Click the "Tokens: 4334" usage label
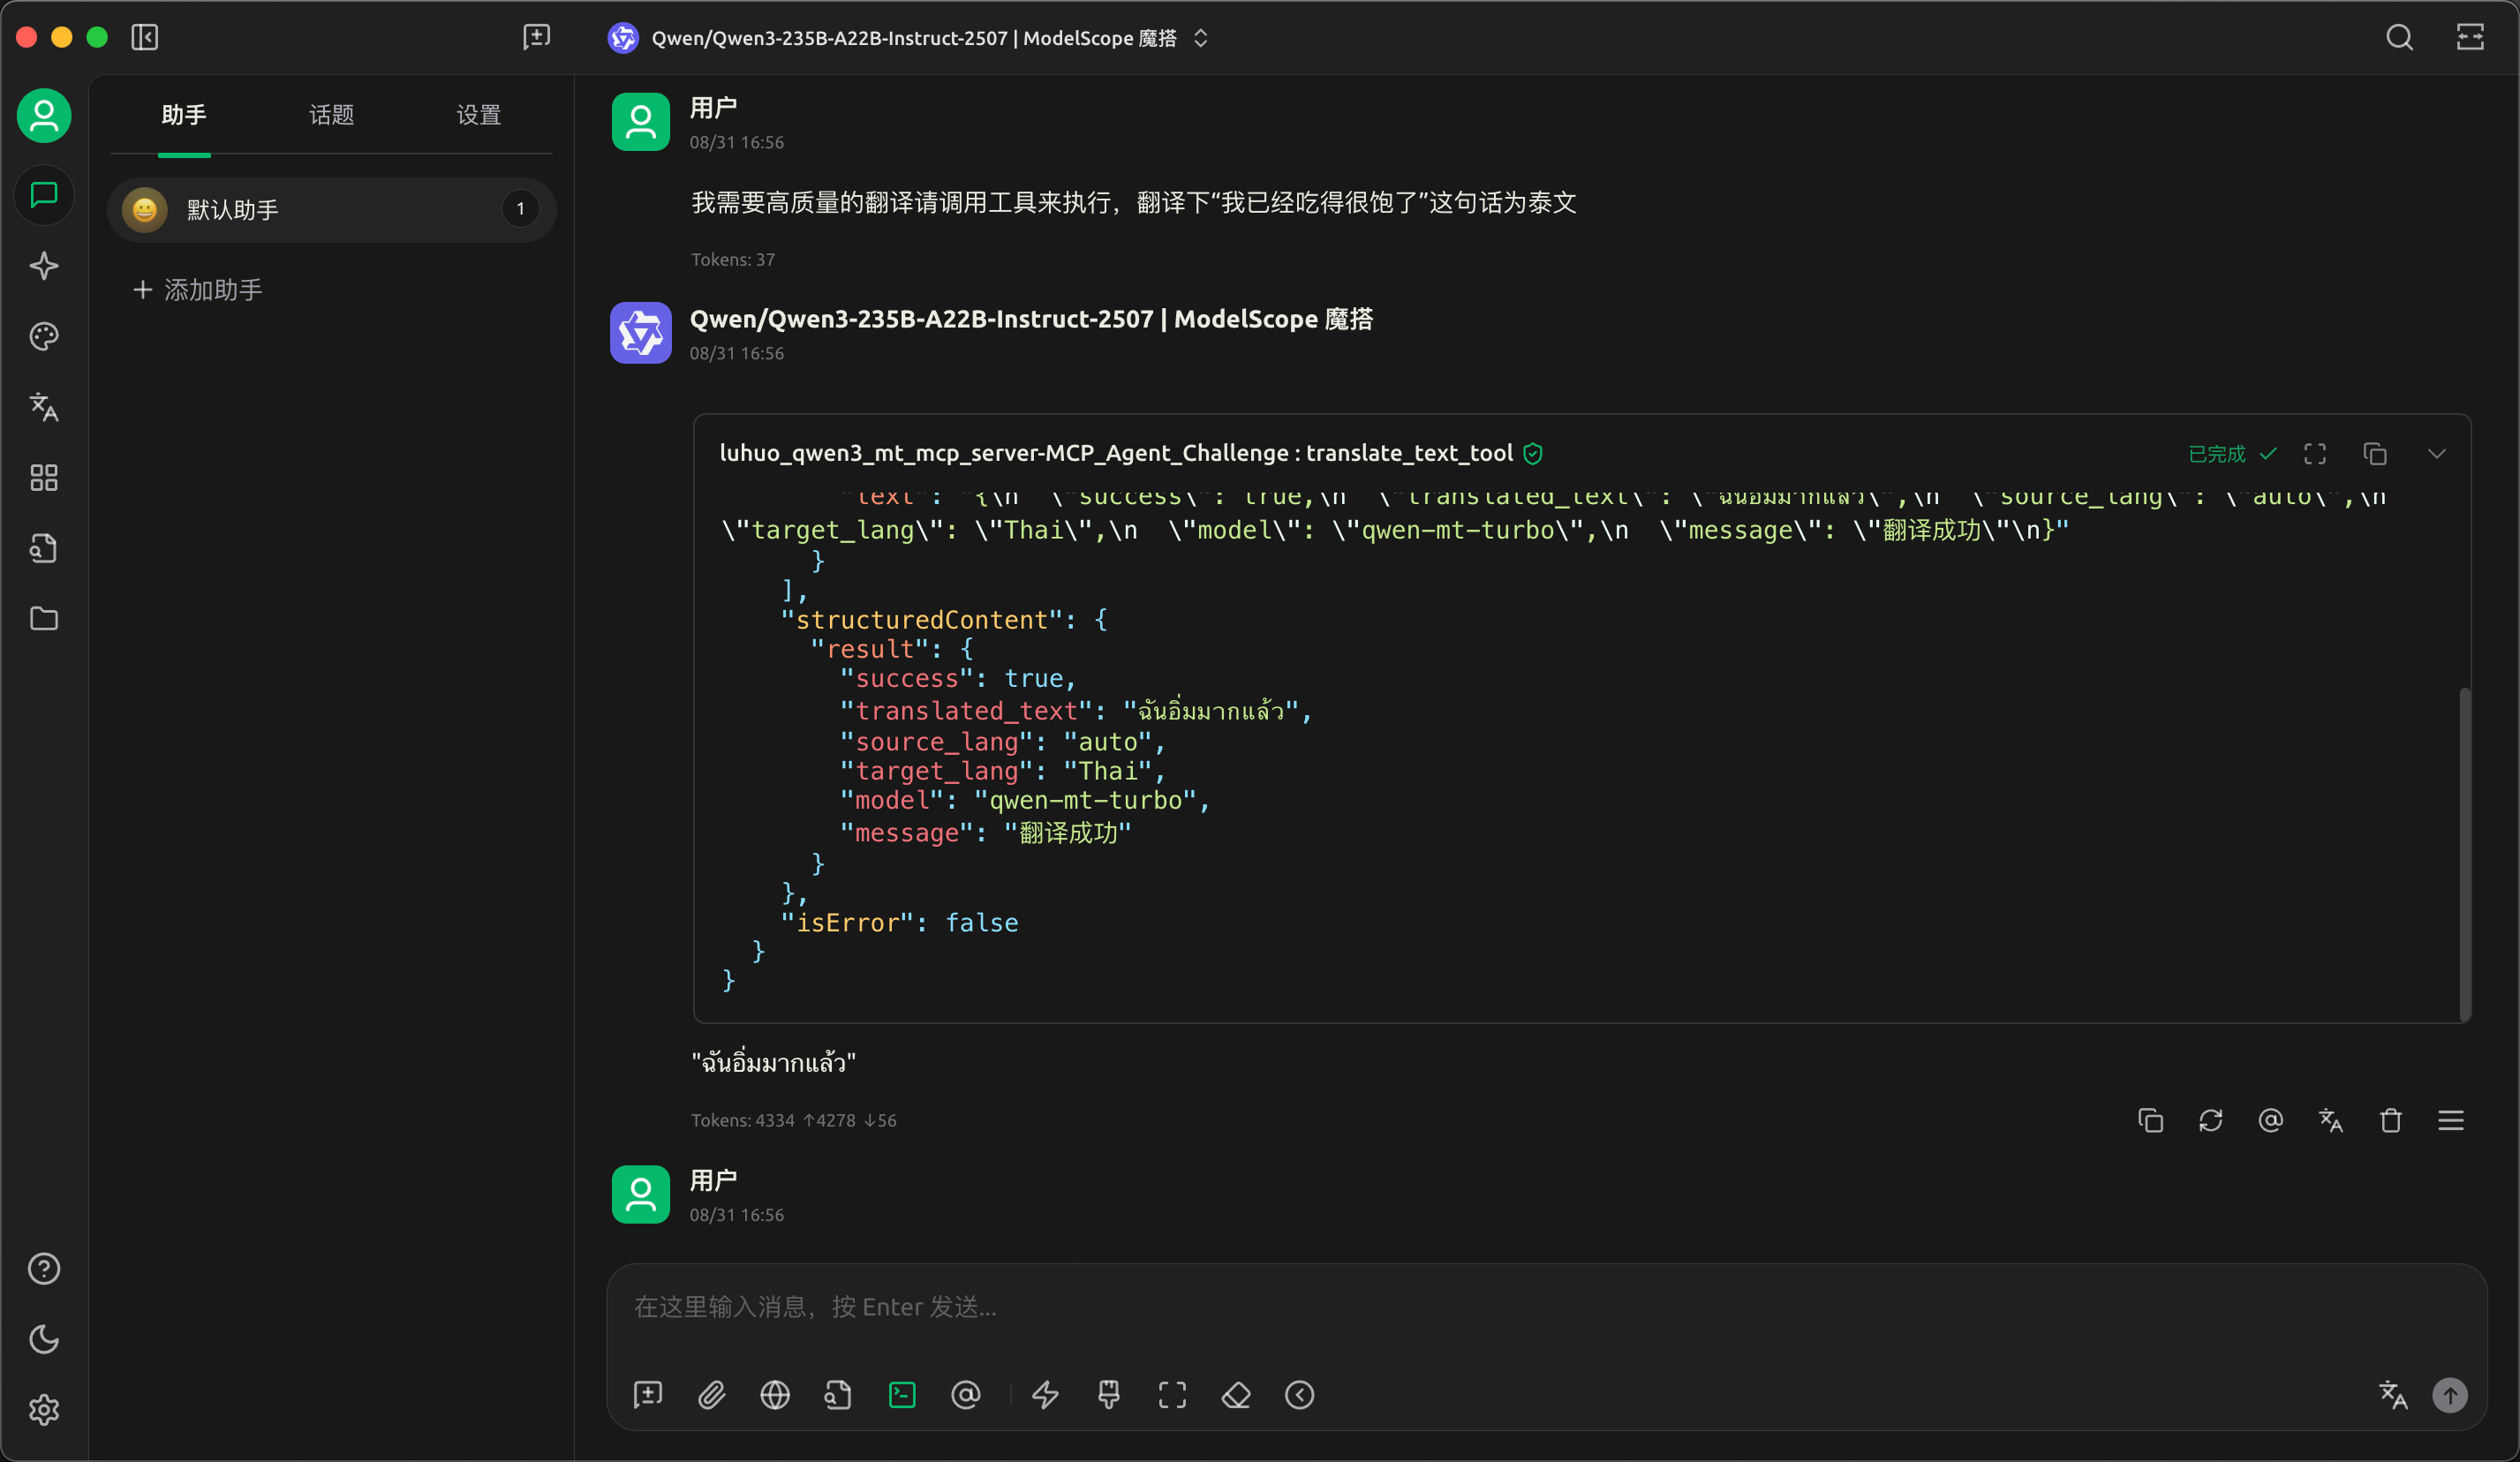This screenshot has width=2520, height=1462. tap(794, 1121)
